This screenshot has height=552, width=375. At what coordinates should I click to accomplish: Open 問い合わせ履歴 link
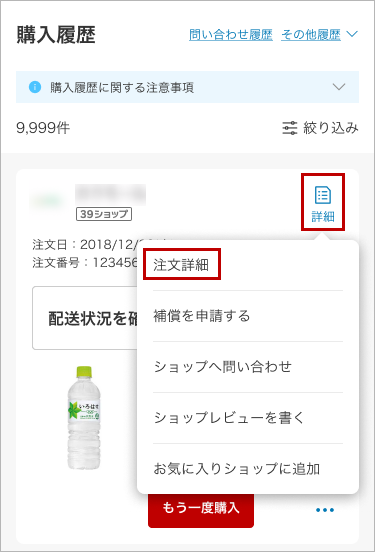231,34
